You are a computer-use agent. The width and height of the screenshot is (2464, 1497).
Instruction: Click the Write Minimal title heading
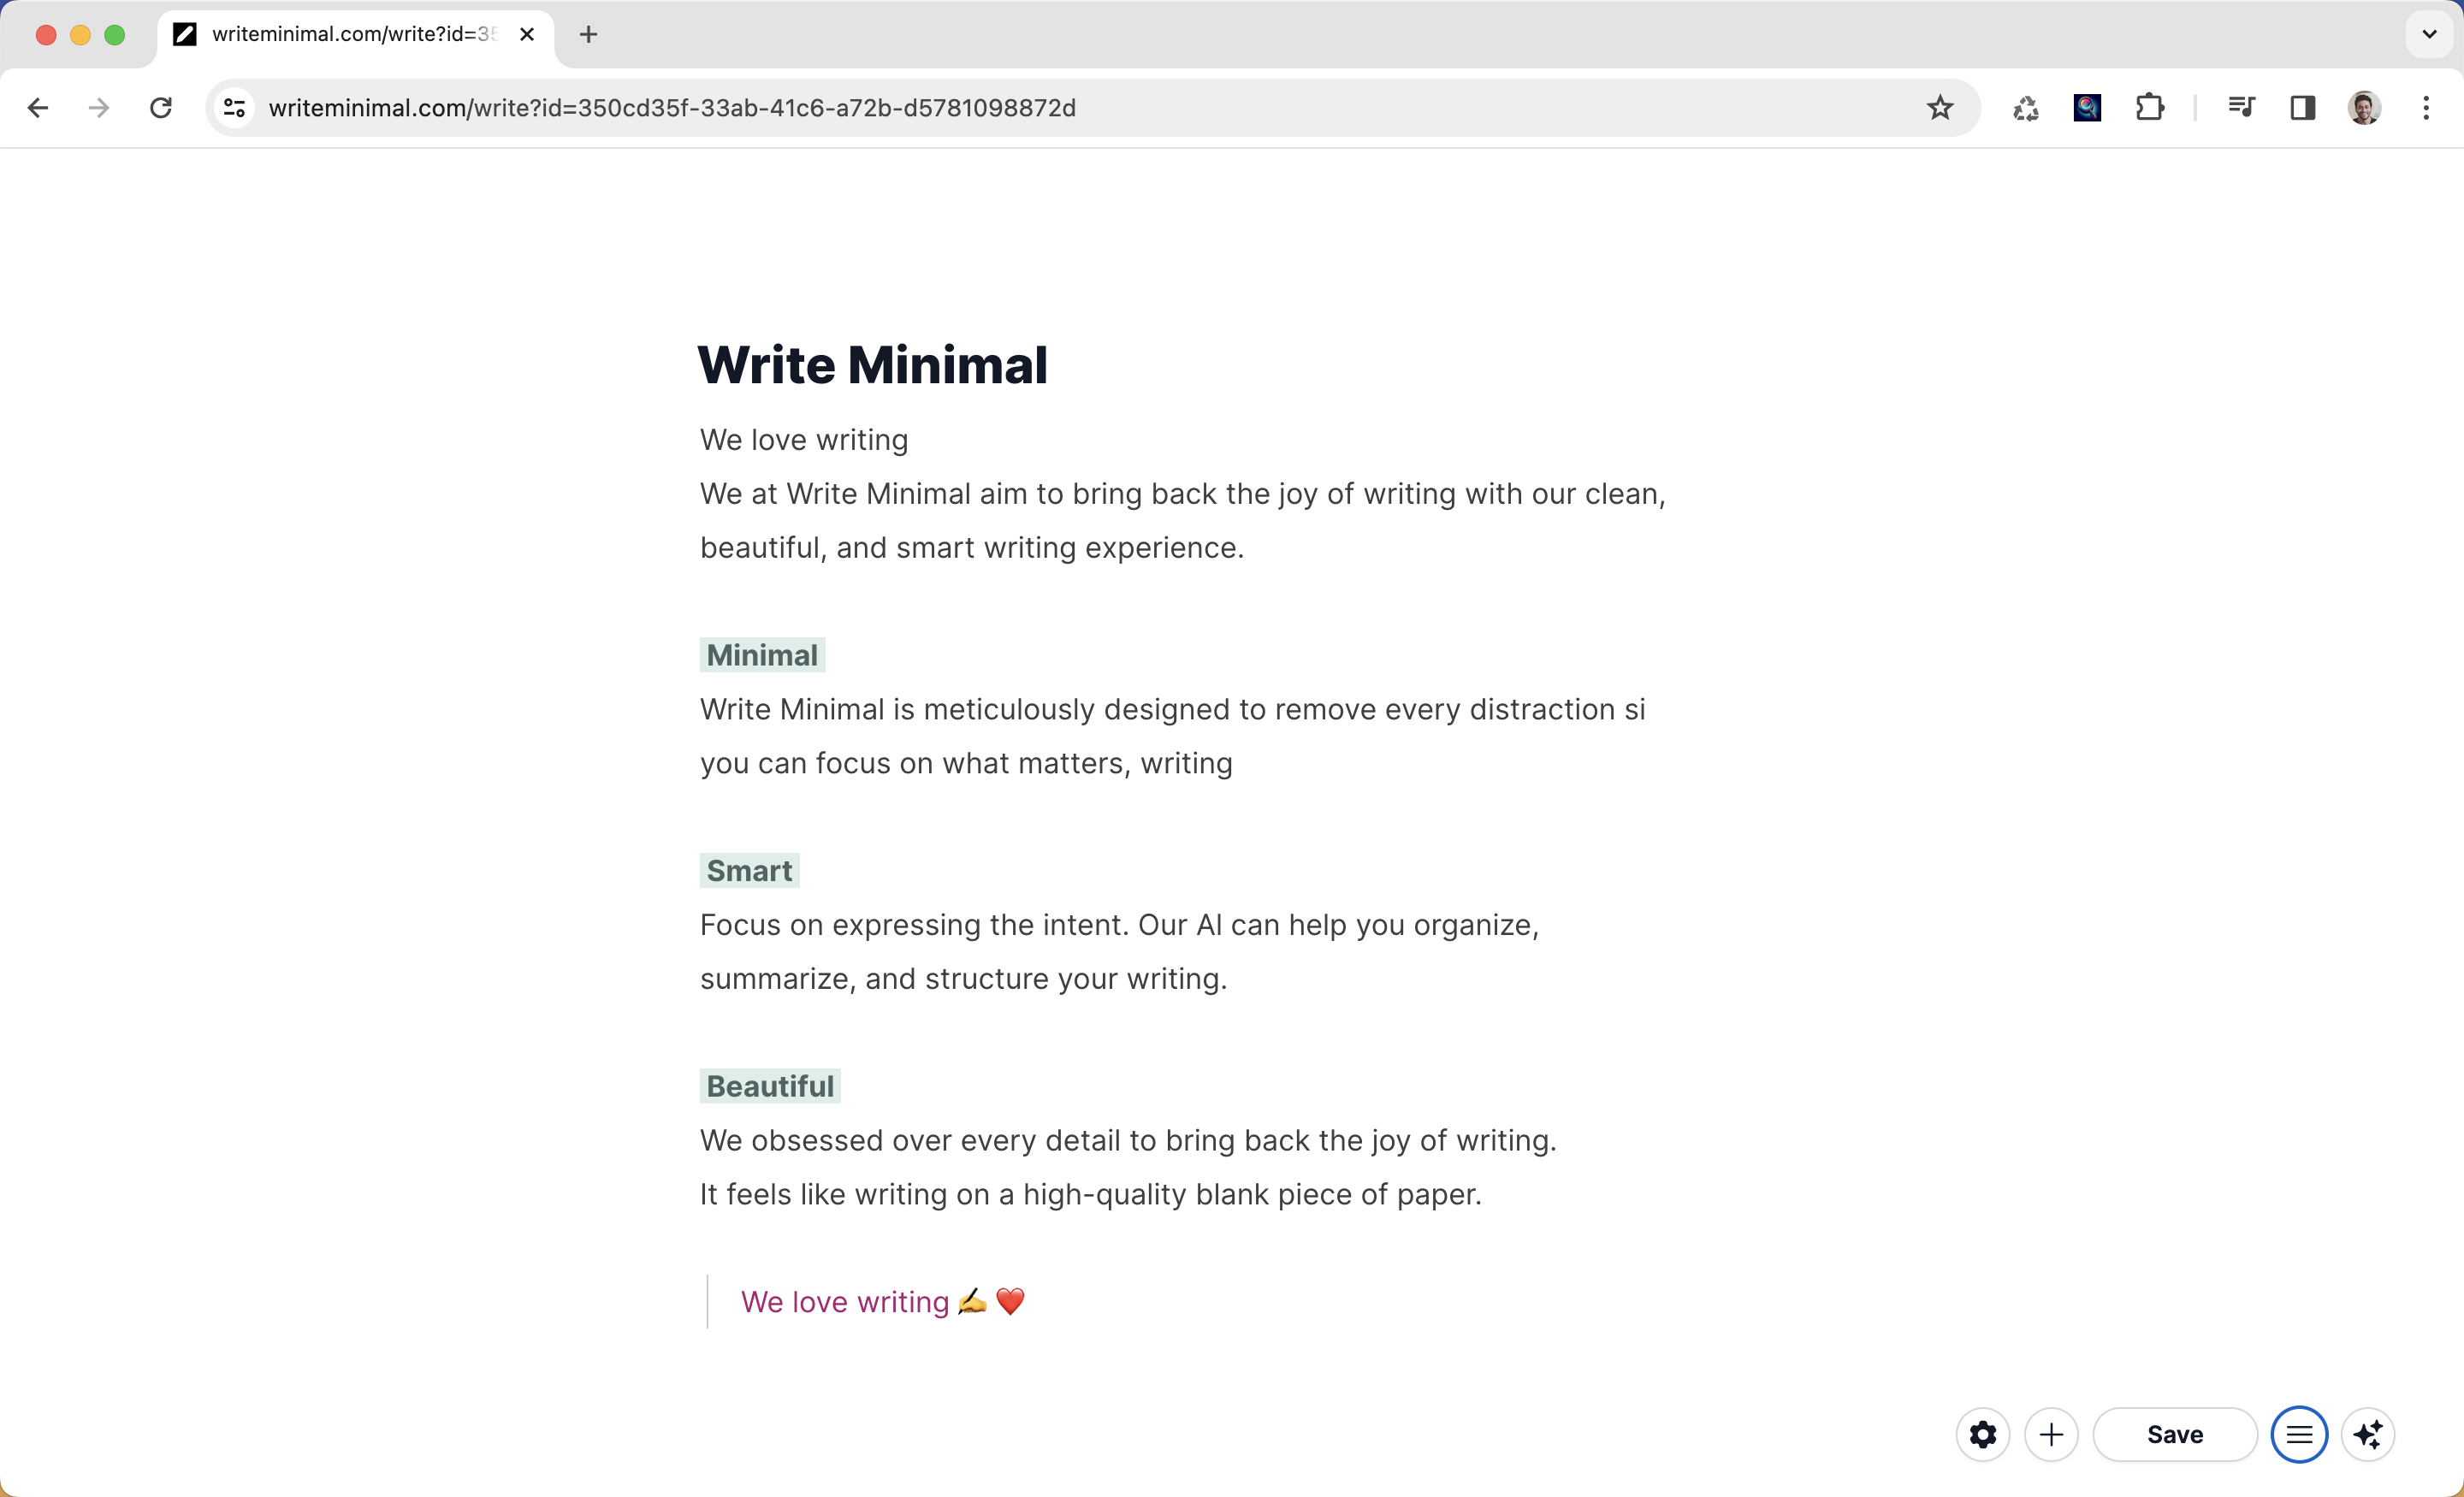click(872, 365)
